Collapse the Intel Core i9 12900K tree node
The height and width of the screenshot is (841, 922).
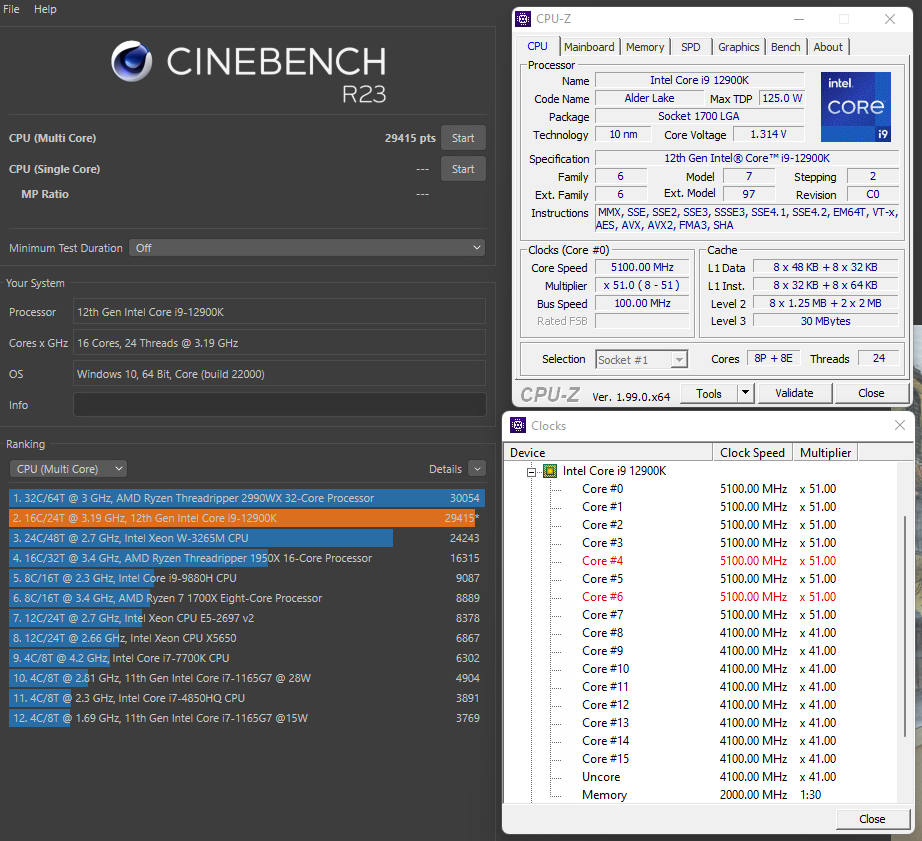coord(532,471)
